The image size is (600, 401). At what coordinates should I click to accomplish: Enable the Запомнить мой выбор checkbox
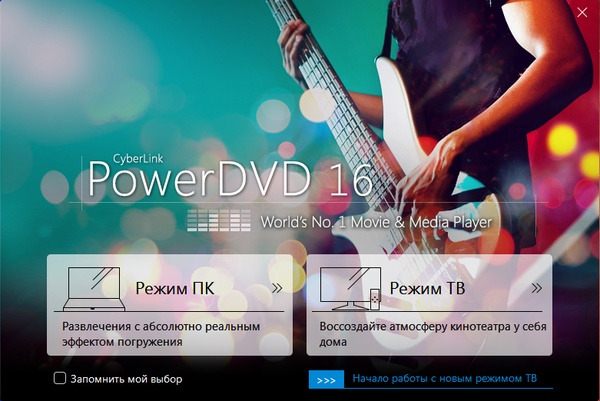click(60, 379)
